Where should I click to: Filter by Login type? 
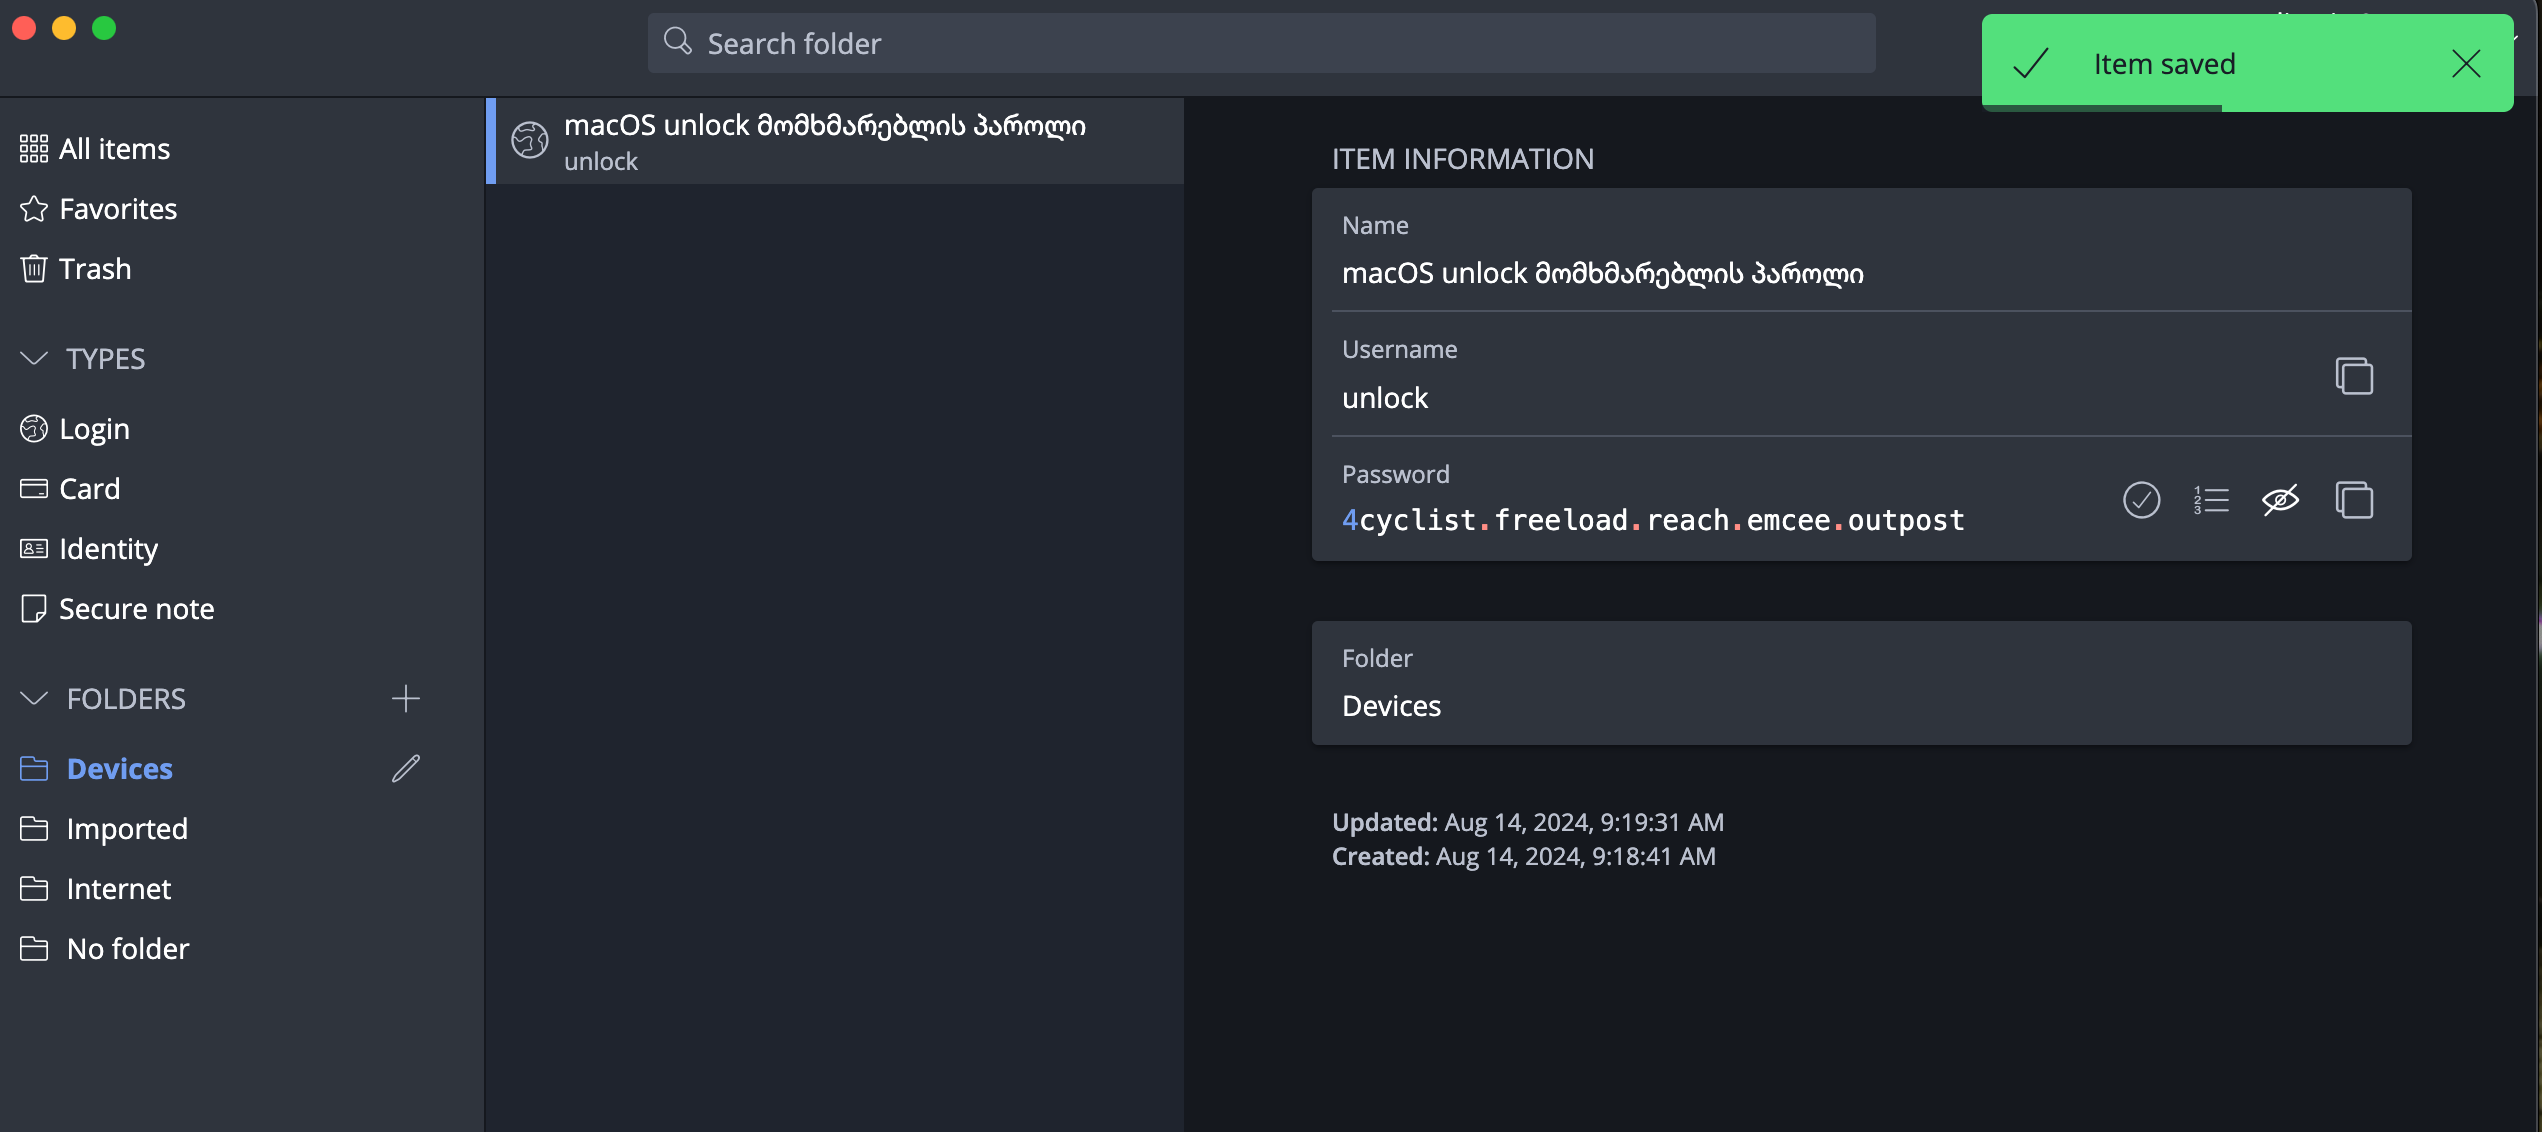94,428
